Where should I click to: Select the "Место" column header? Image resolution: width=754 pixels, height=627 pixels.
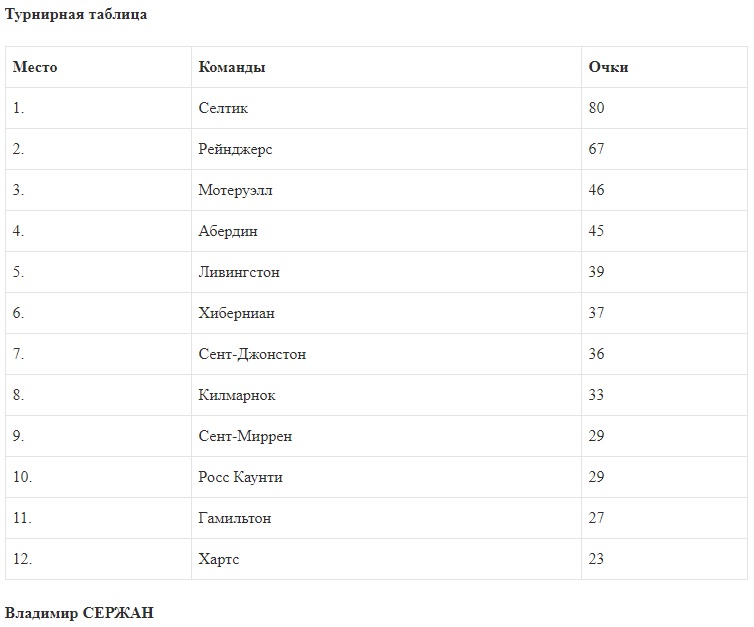coord(35,67)
